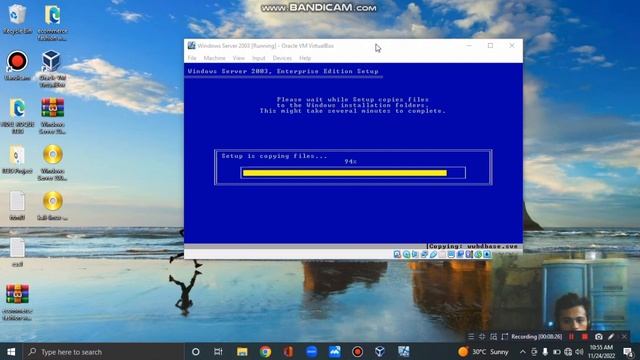The height and width of the screenshot is (360, 640).
Task: Click the display icon in VirtualBox status bar
Action: (451, 254)
